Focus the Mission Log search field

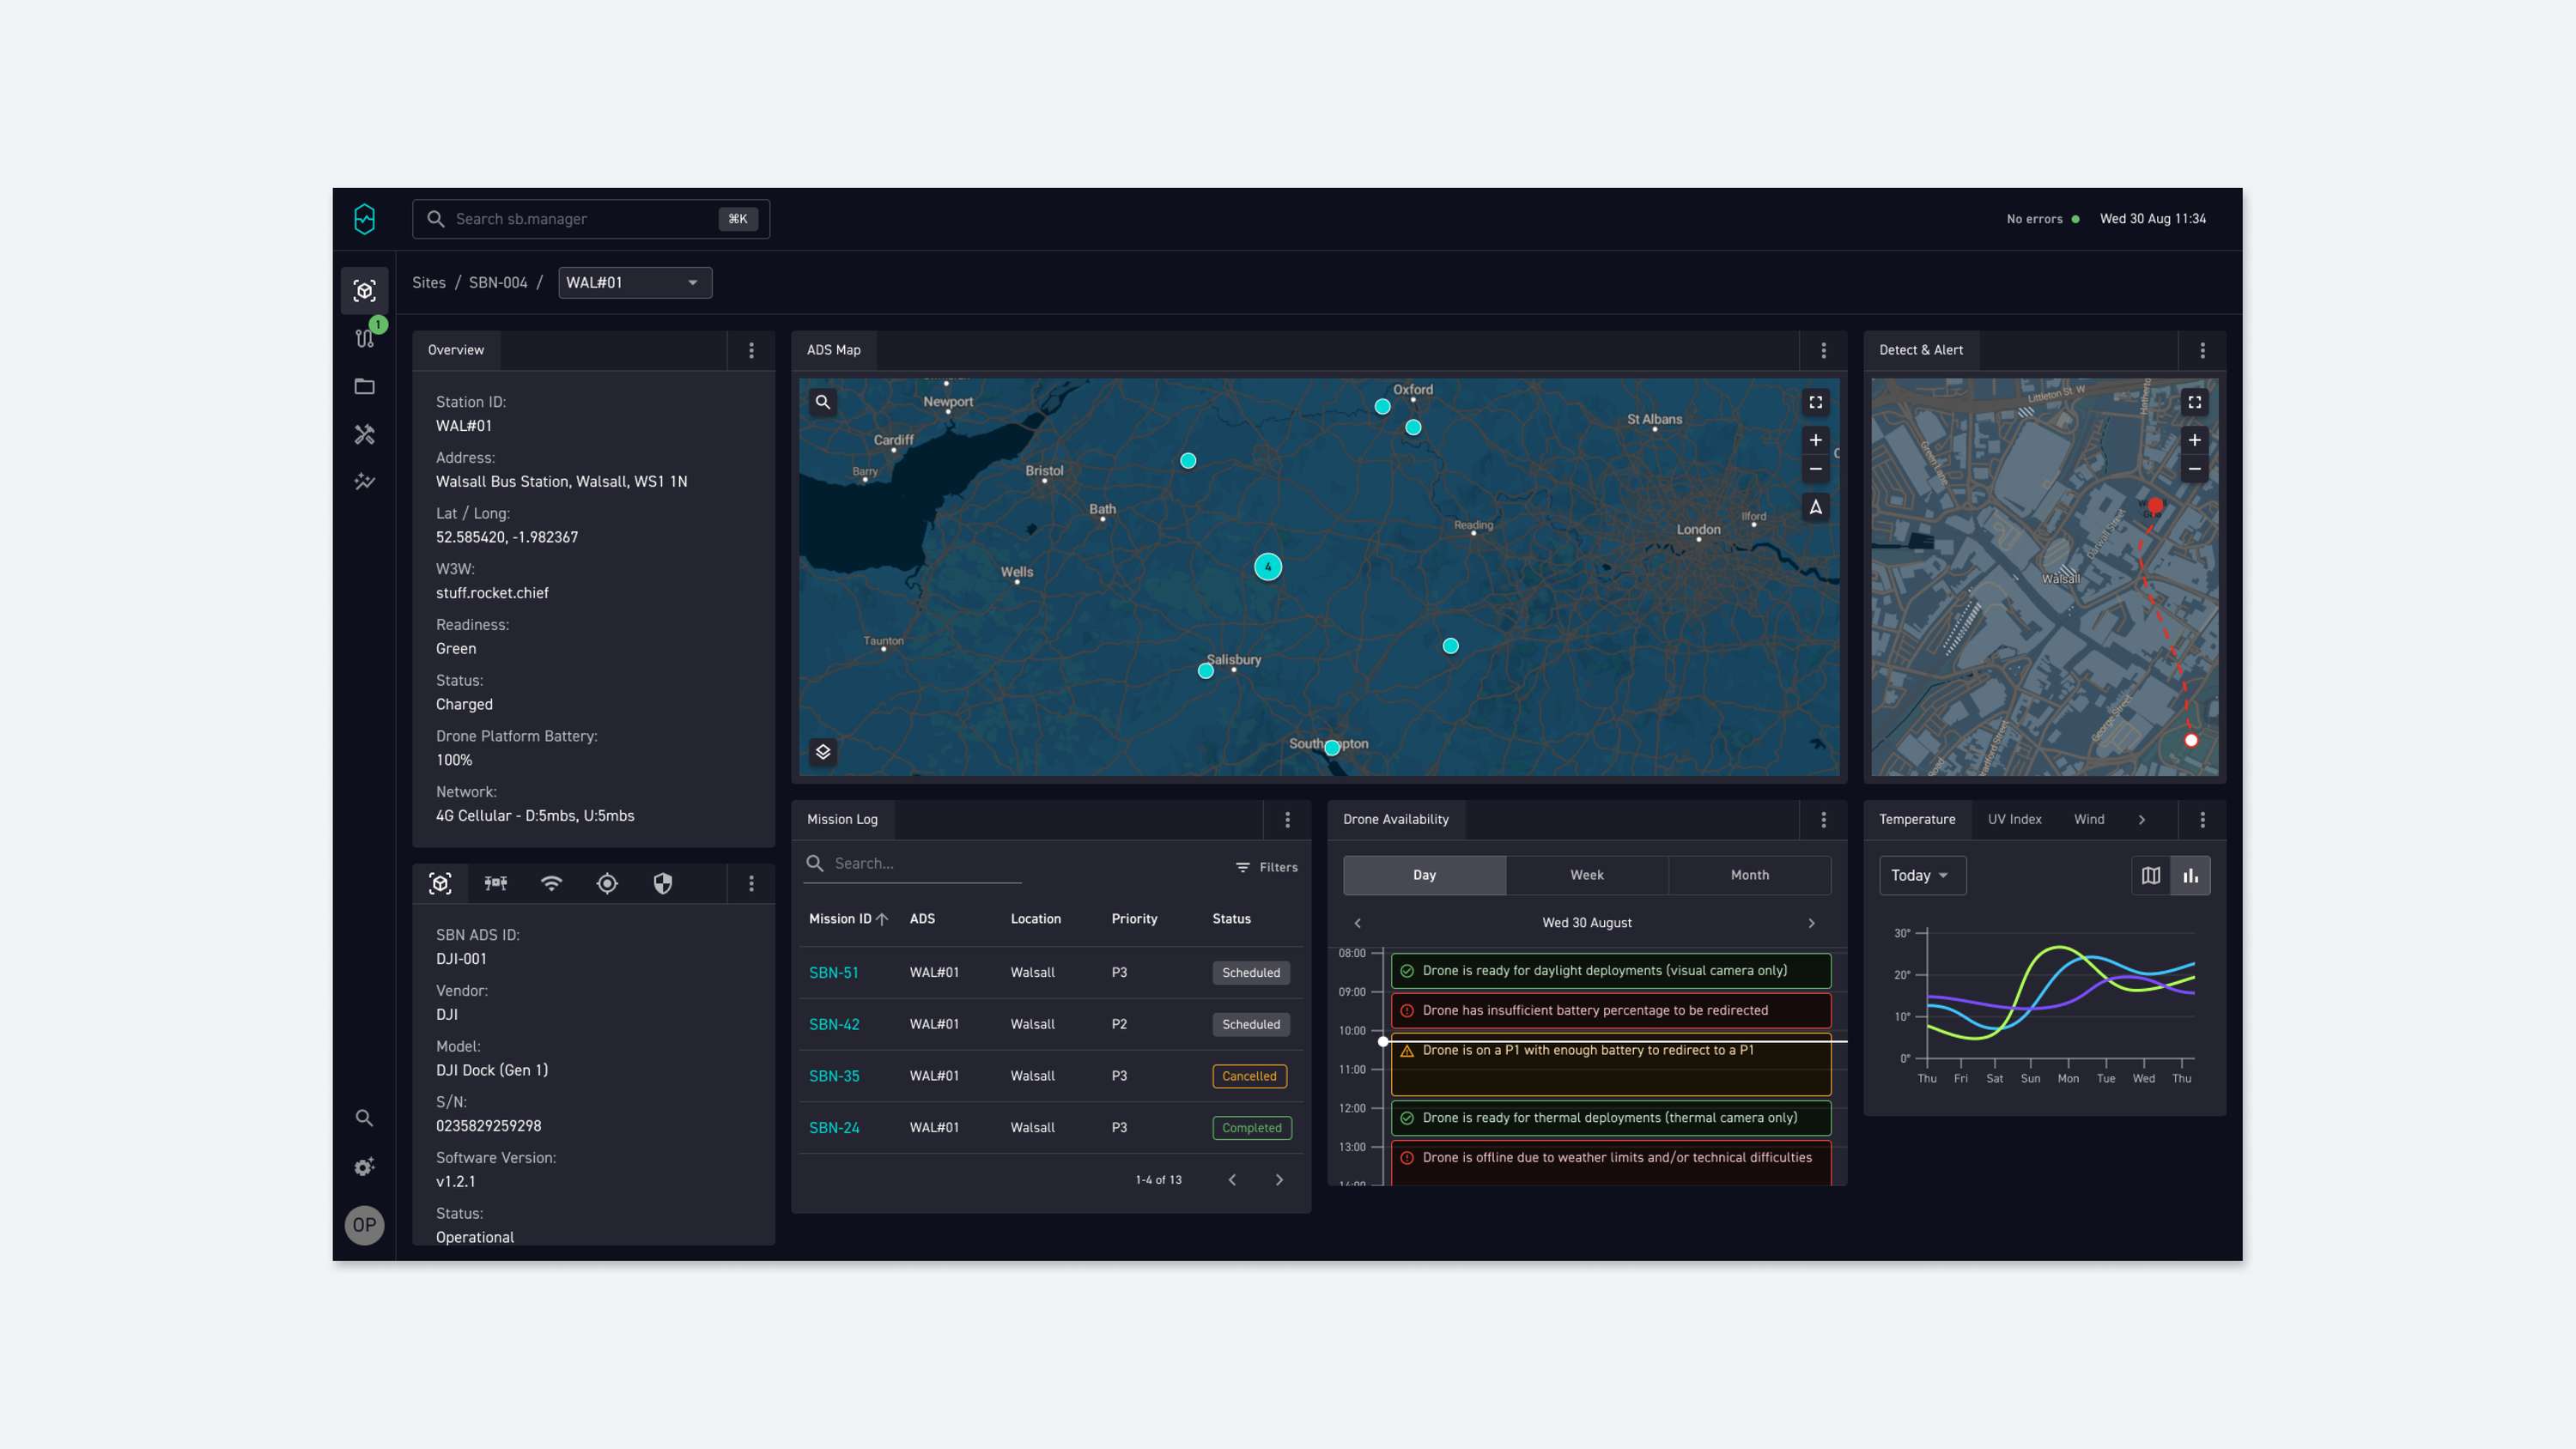click(912, 864)
